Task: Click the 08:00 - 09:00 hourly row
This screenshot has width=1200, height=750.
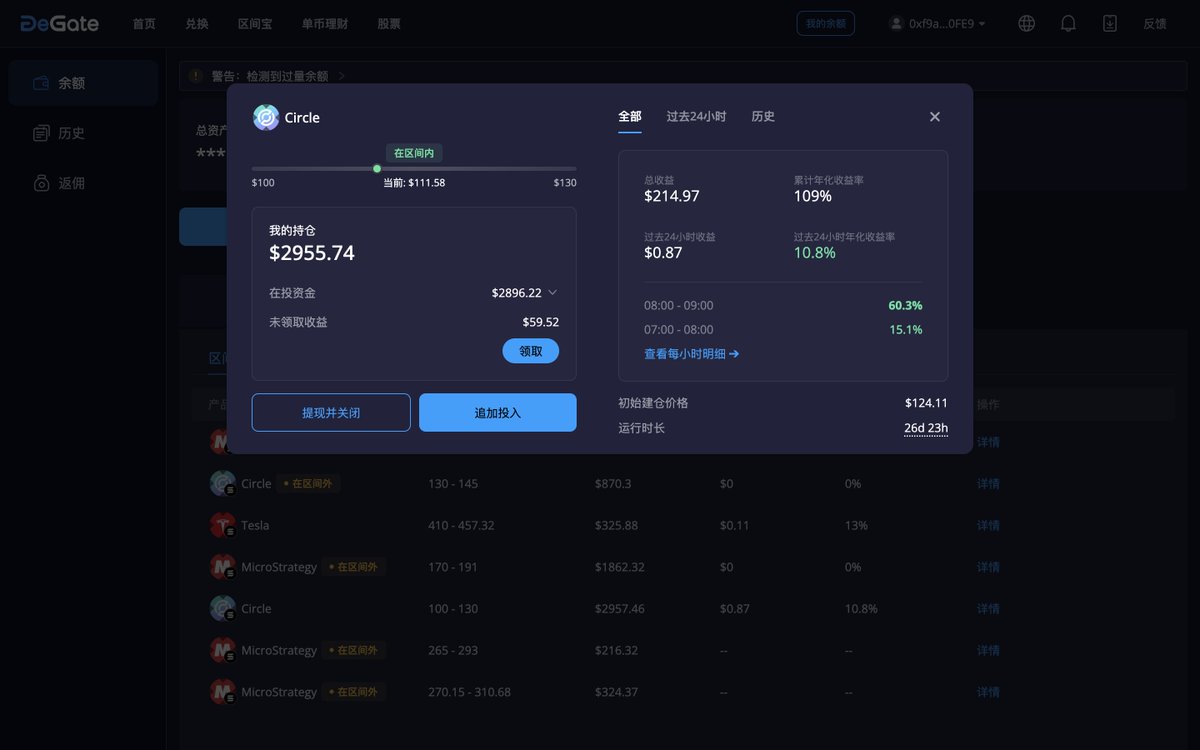Action: coord(783,305)
